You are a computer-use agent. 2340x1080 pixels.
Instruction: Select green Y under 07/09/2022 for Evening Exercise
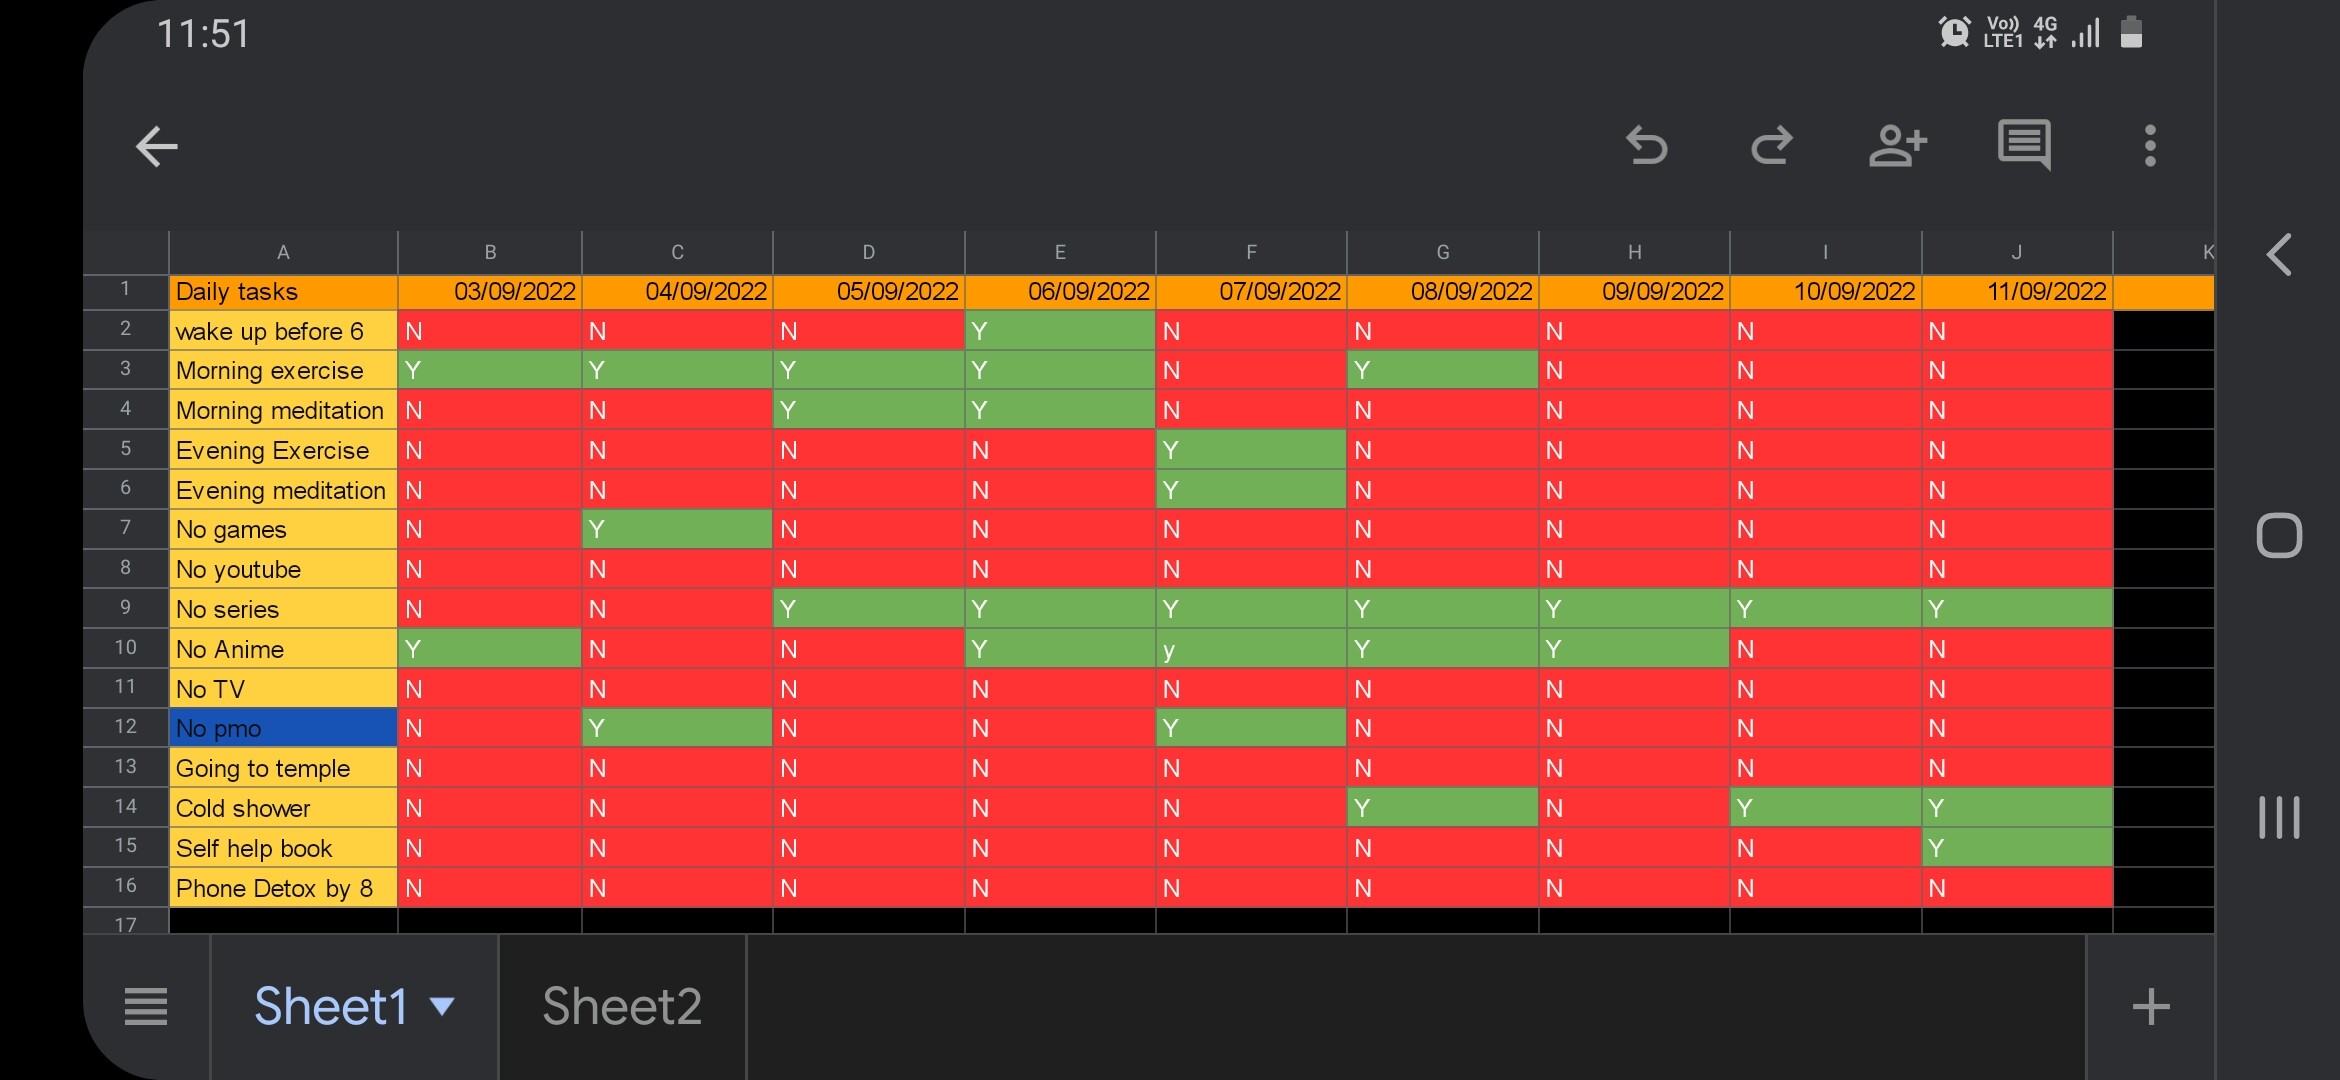(x=1251, y=450)
